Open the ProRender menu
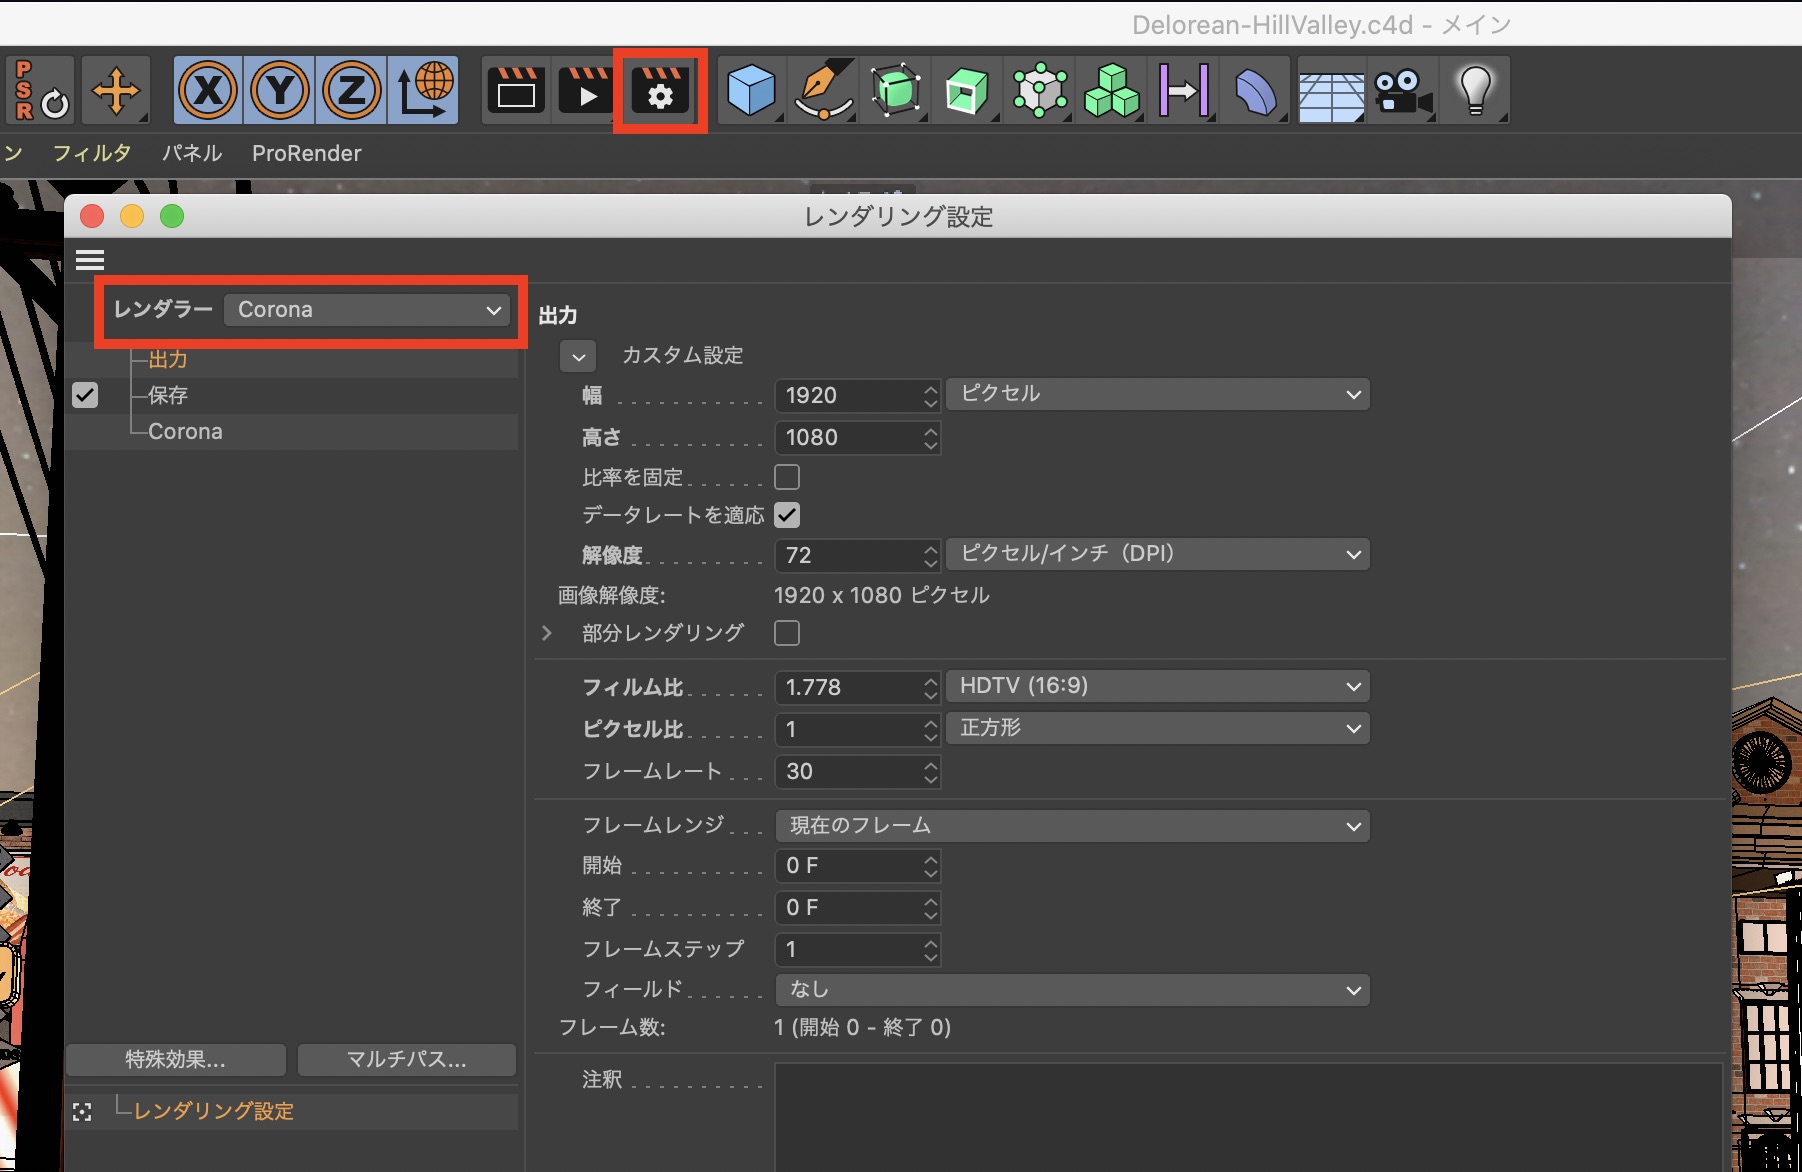 (x=306, y=153)
